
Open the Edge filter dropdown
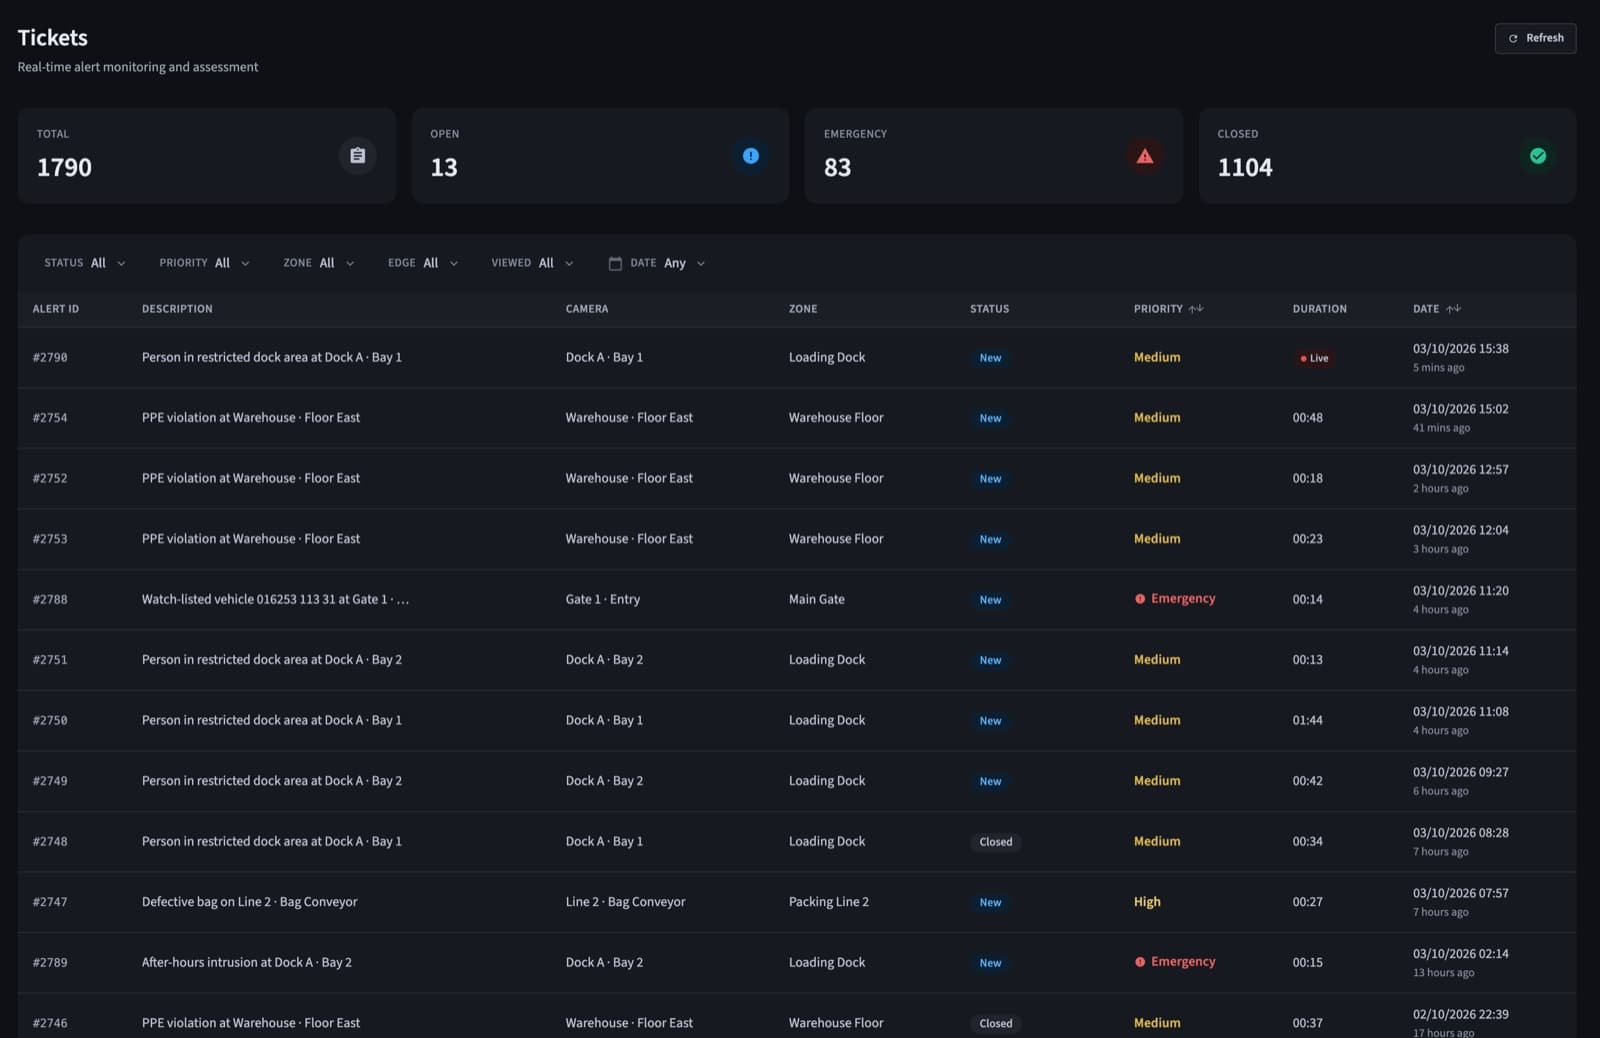tap(423, 263)
